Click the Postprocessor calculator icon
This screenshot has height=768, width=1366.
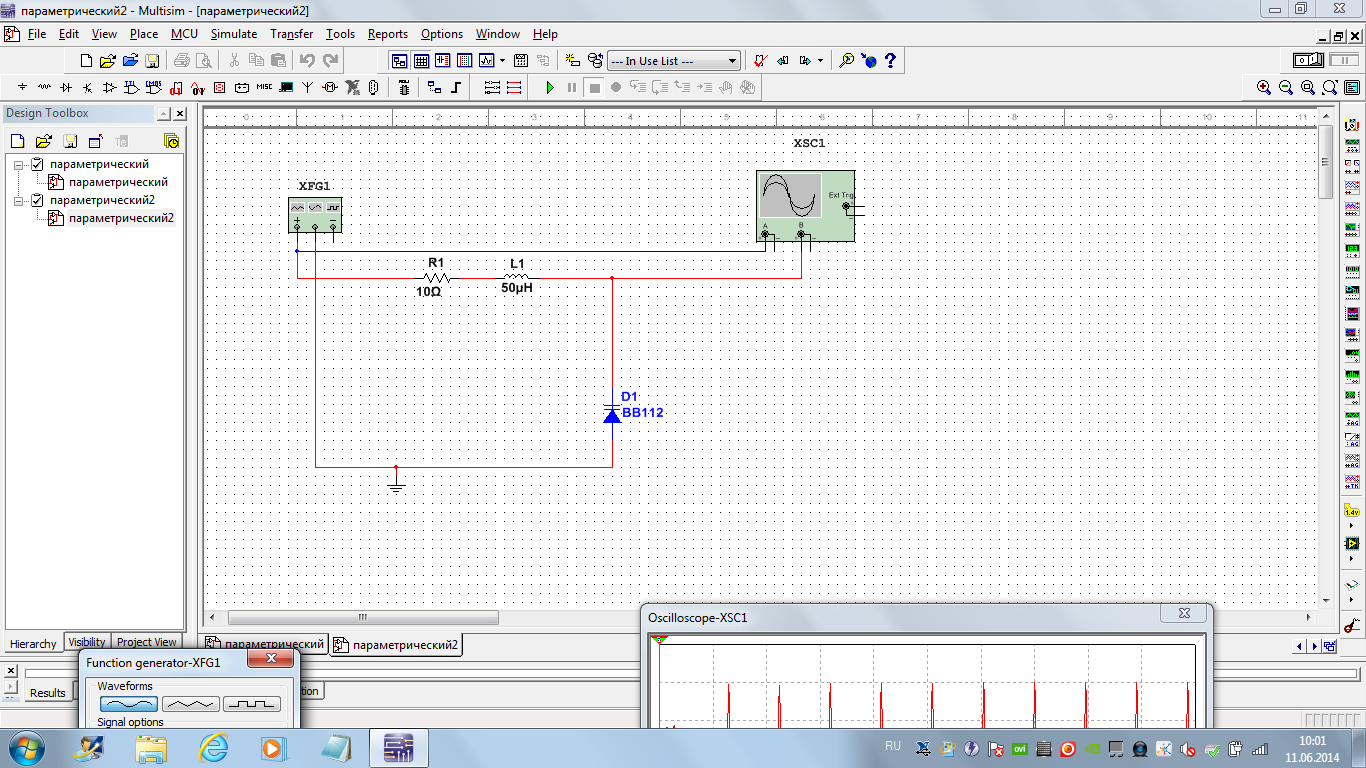coord(520,61)
